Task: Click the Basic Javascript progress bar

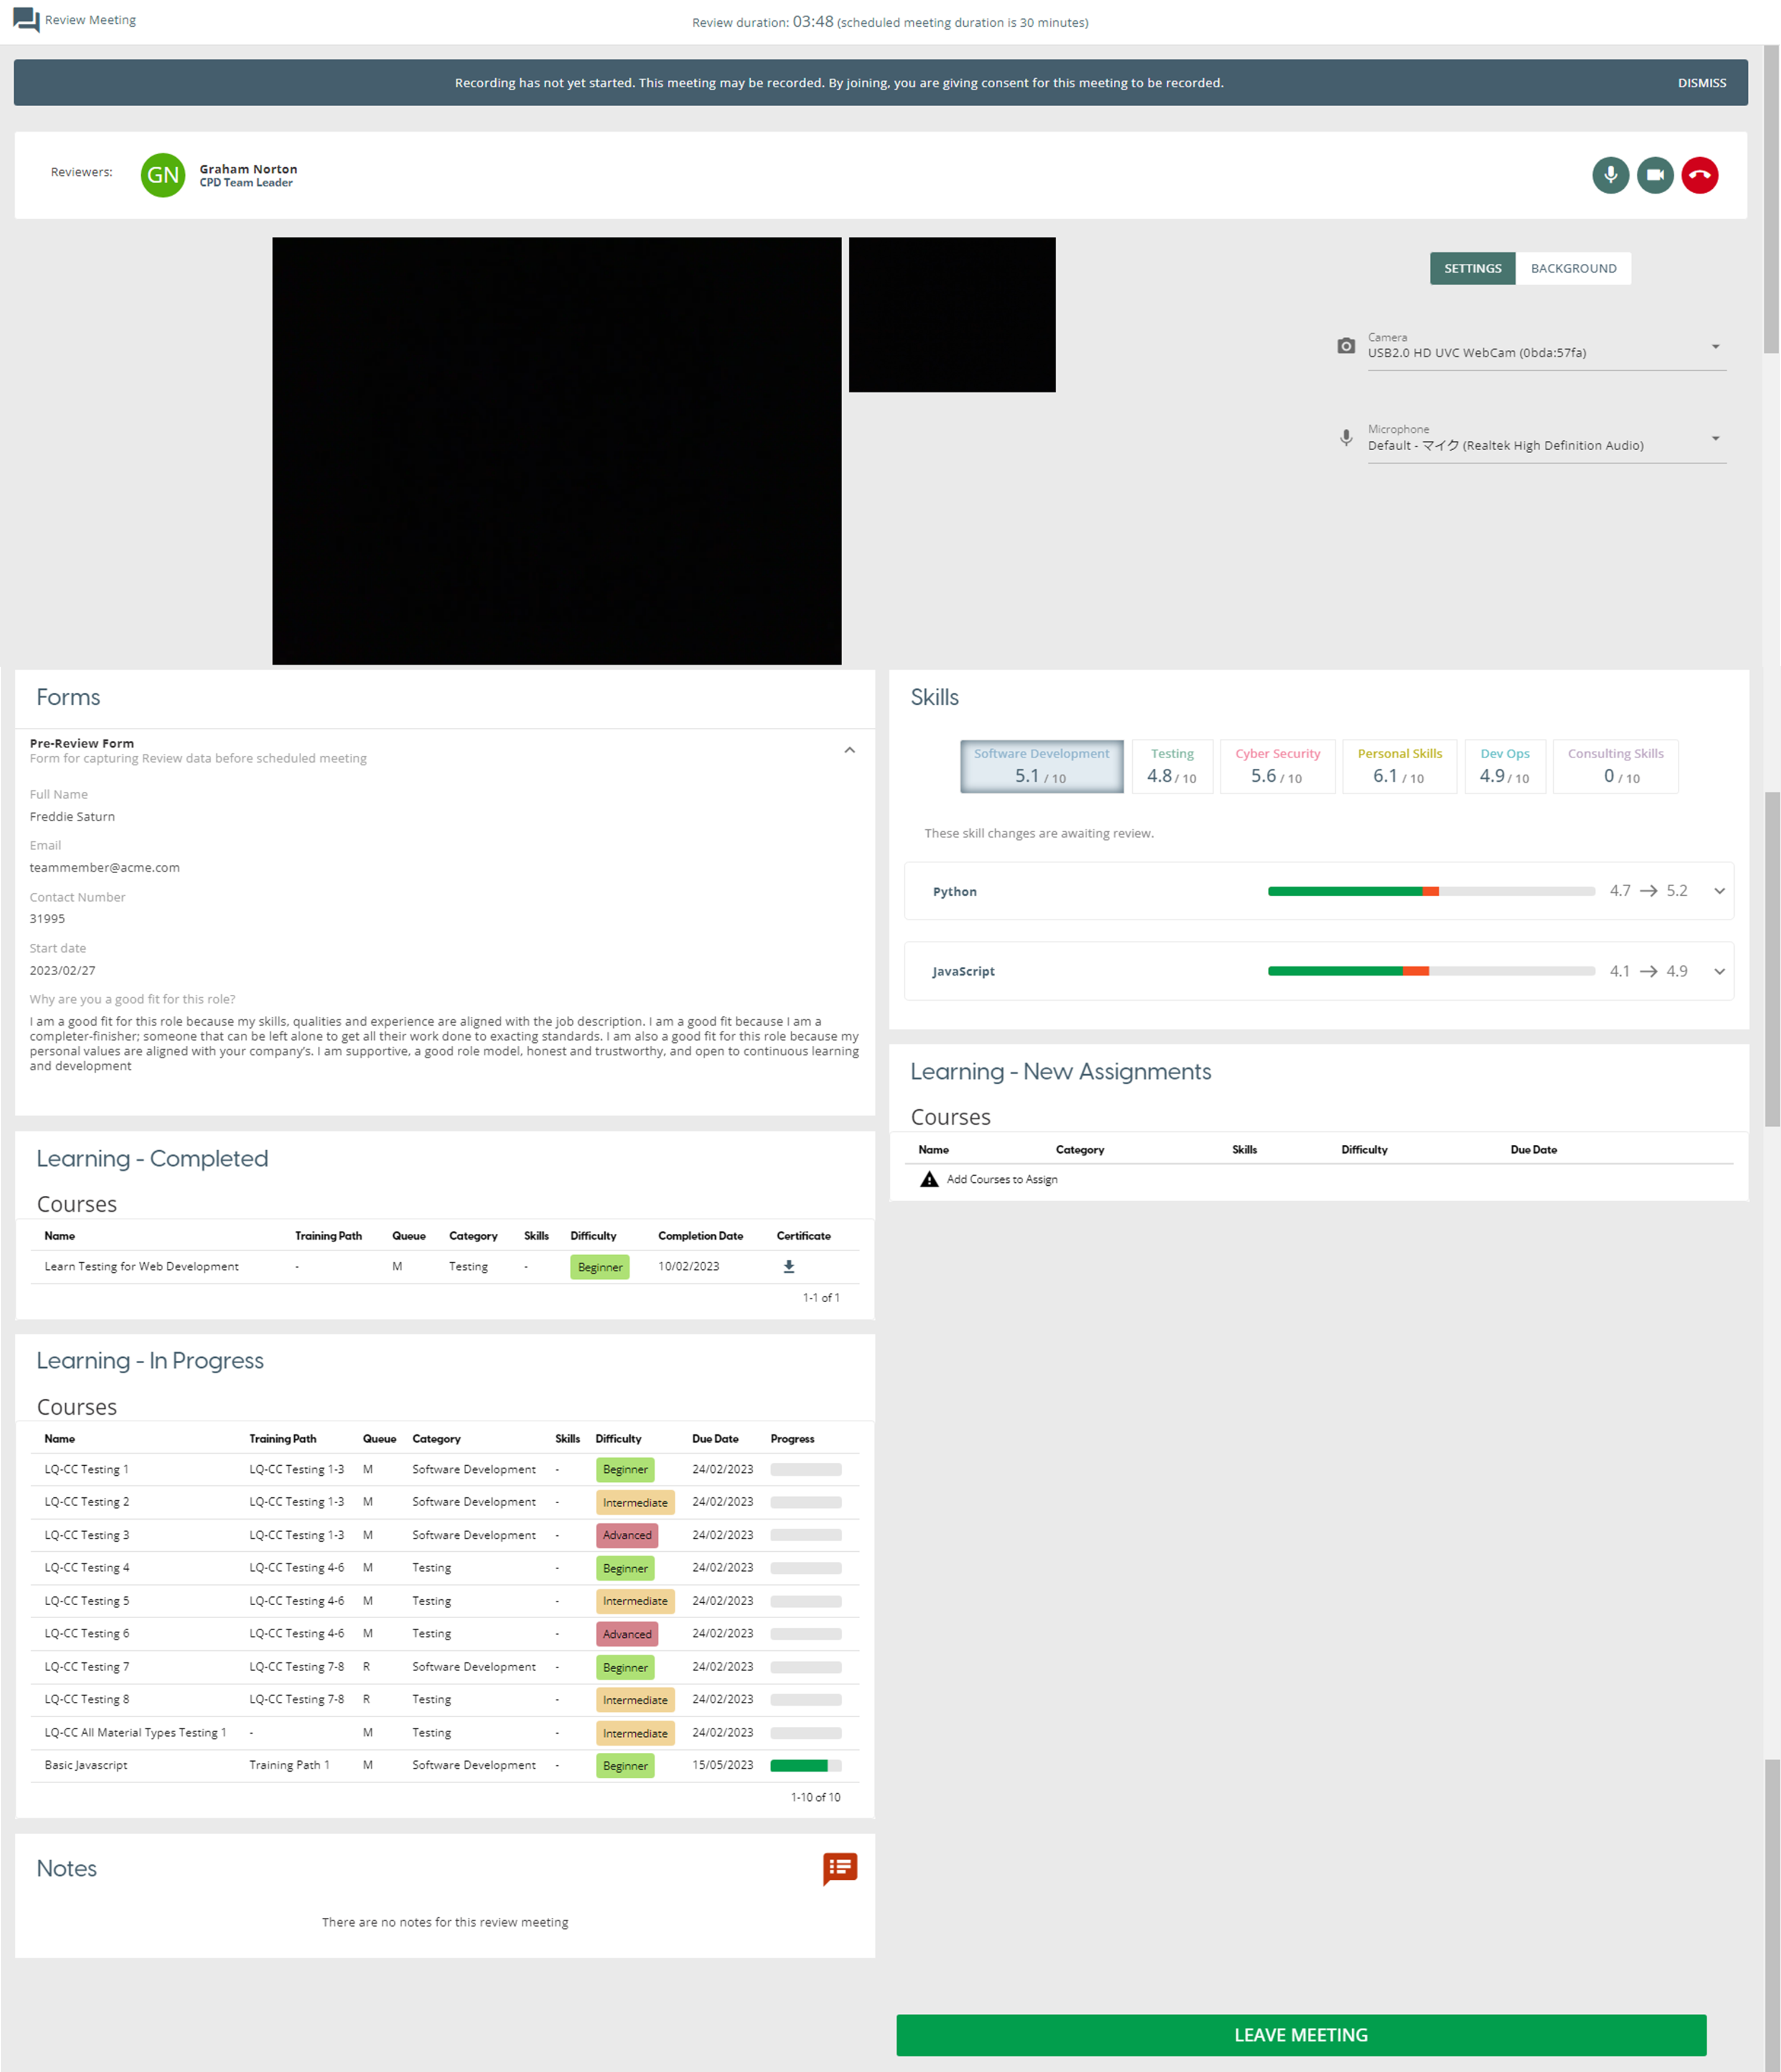Action: click(805, 1765)
